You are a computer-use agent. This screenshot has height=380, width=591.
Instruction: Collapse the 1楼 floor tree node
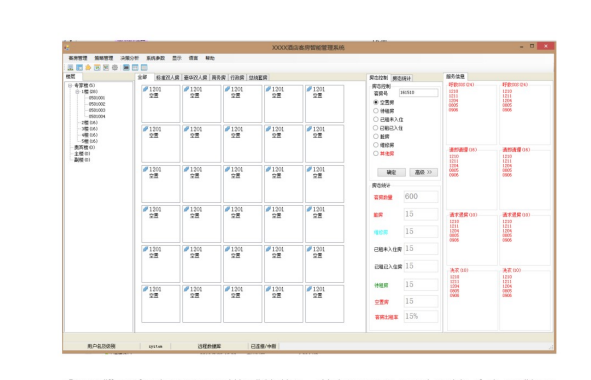coord(77,92)
